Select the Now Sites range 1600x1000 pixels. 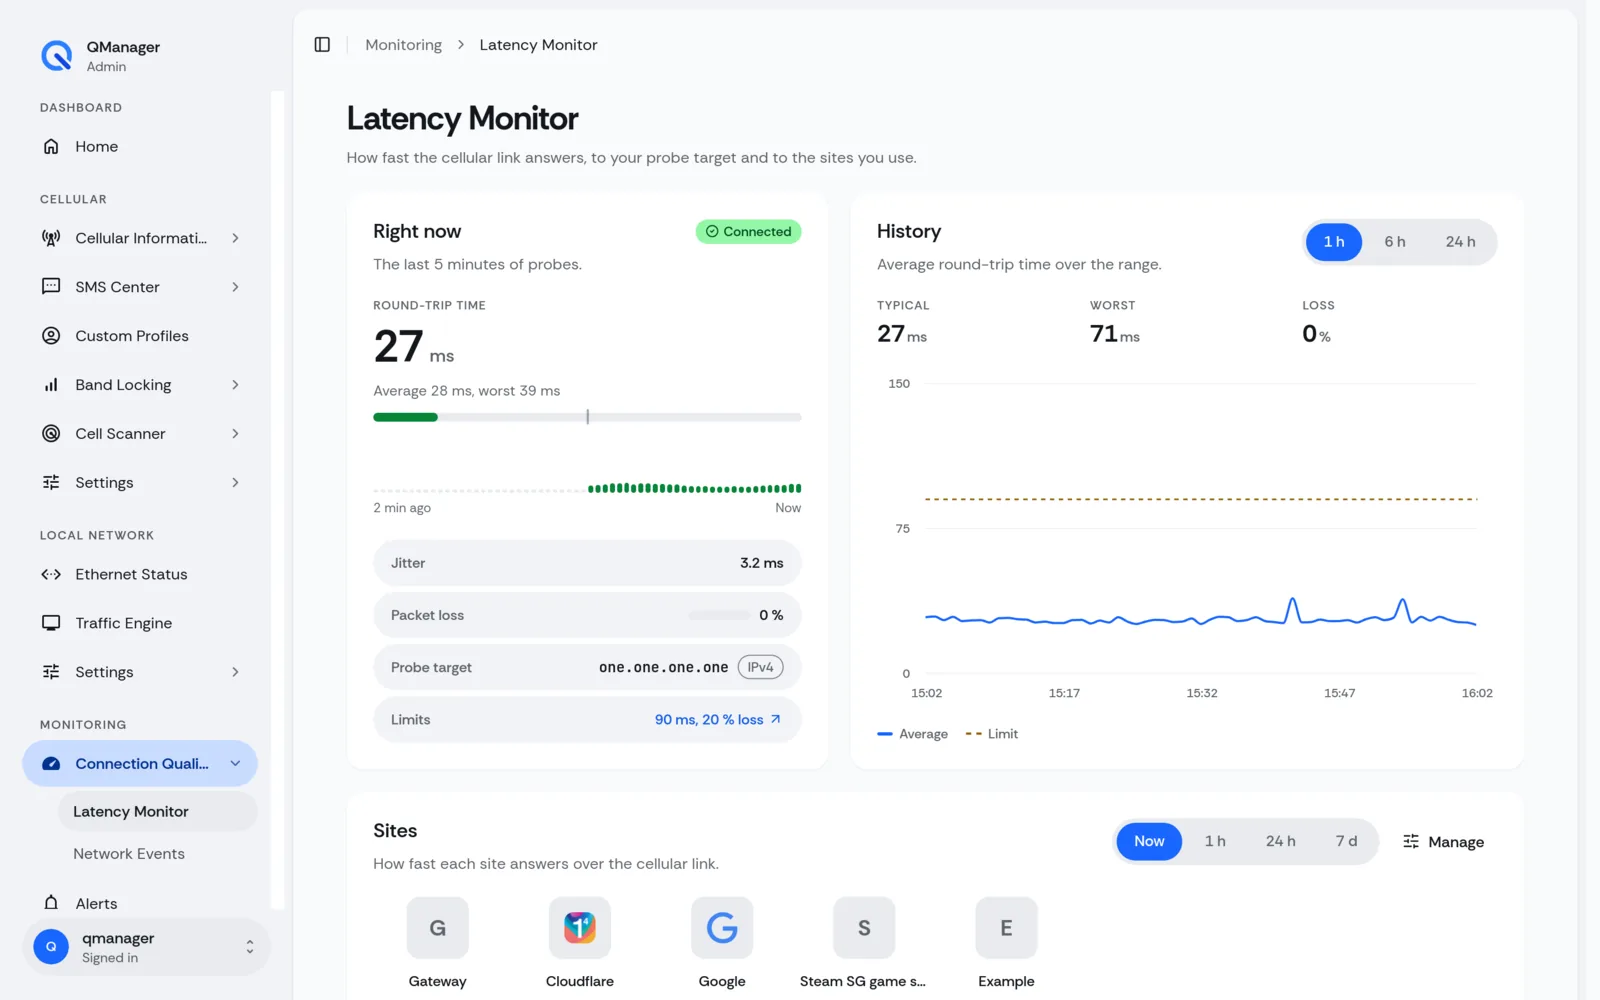click(x=1149, y=842)
